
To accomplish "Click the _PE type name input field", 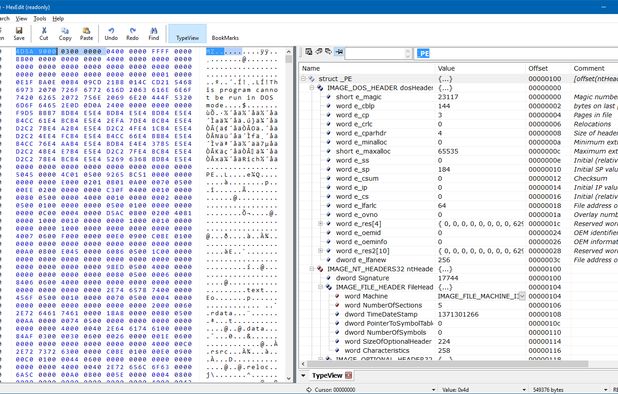I will tap(516, 53).
